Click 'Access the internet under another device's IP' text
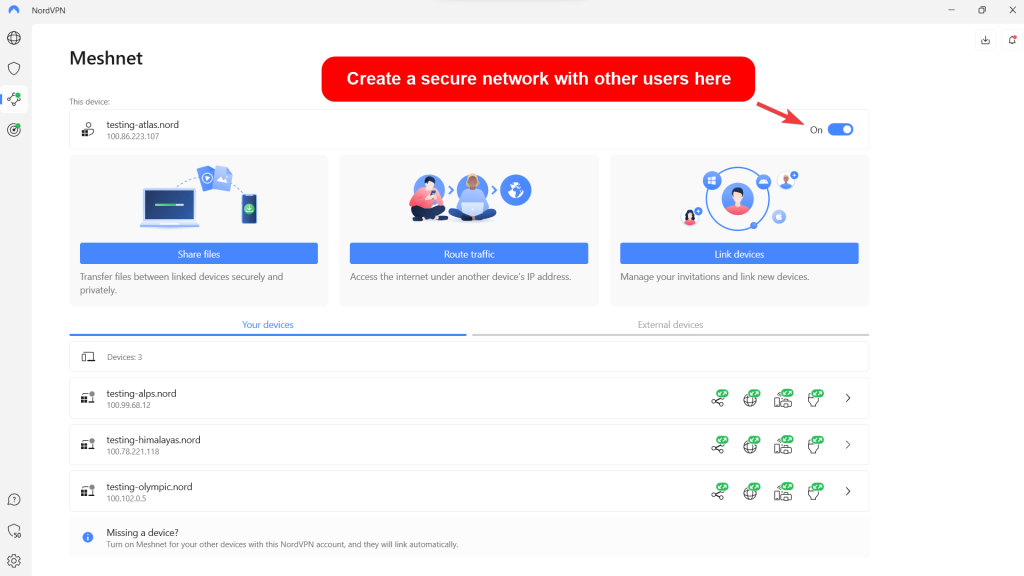The height and width of the screenshot is (576, 1024). [460, 277]
